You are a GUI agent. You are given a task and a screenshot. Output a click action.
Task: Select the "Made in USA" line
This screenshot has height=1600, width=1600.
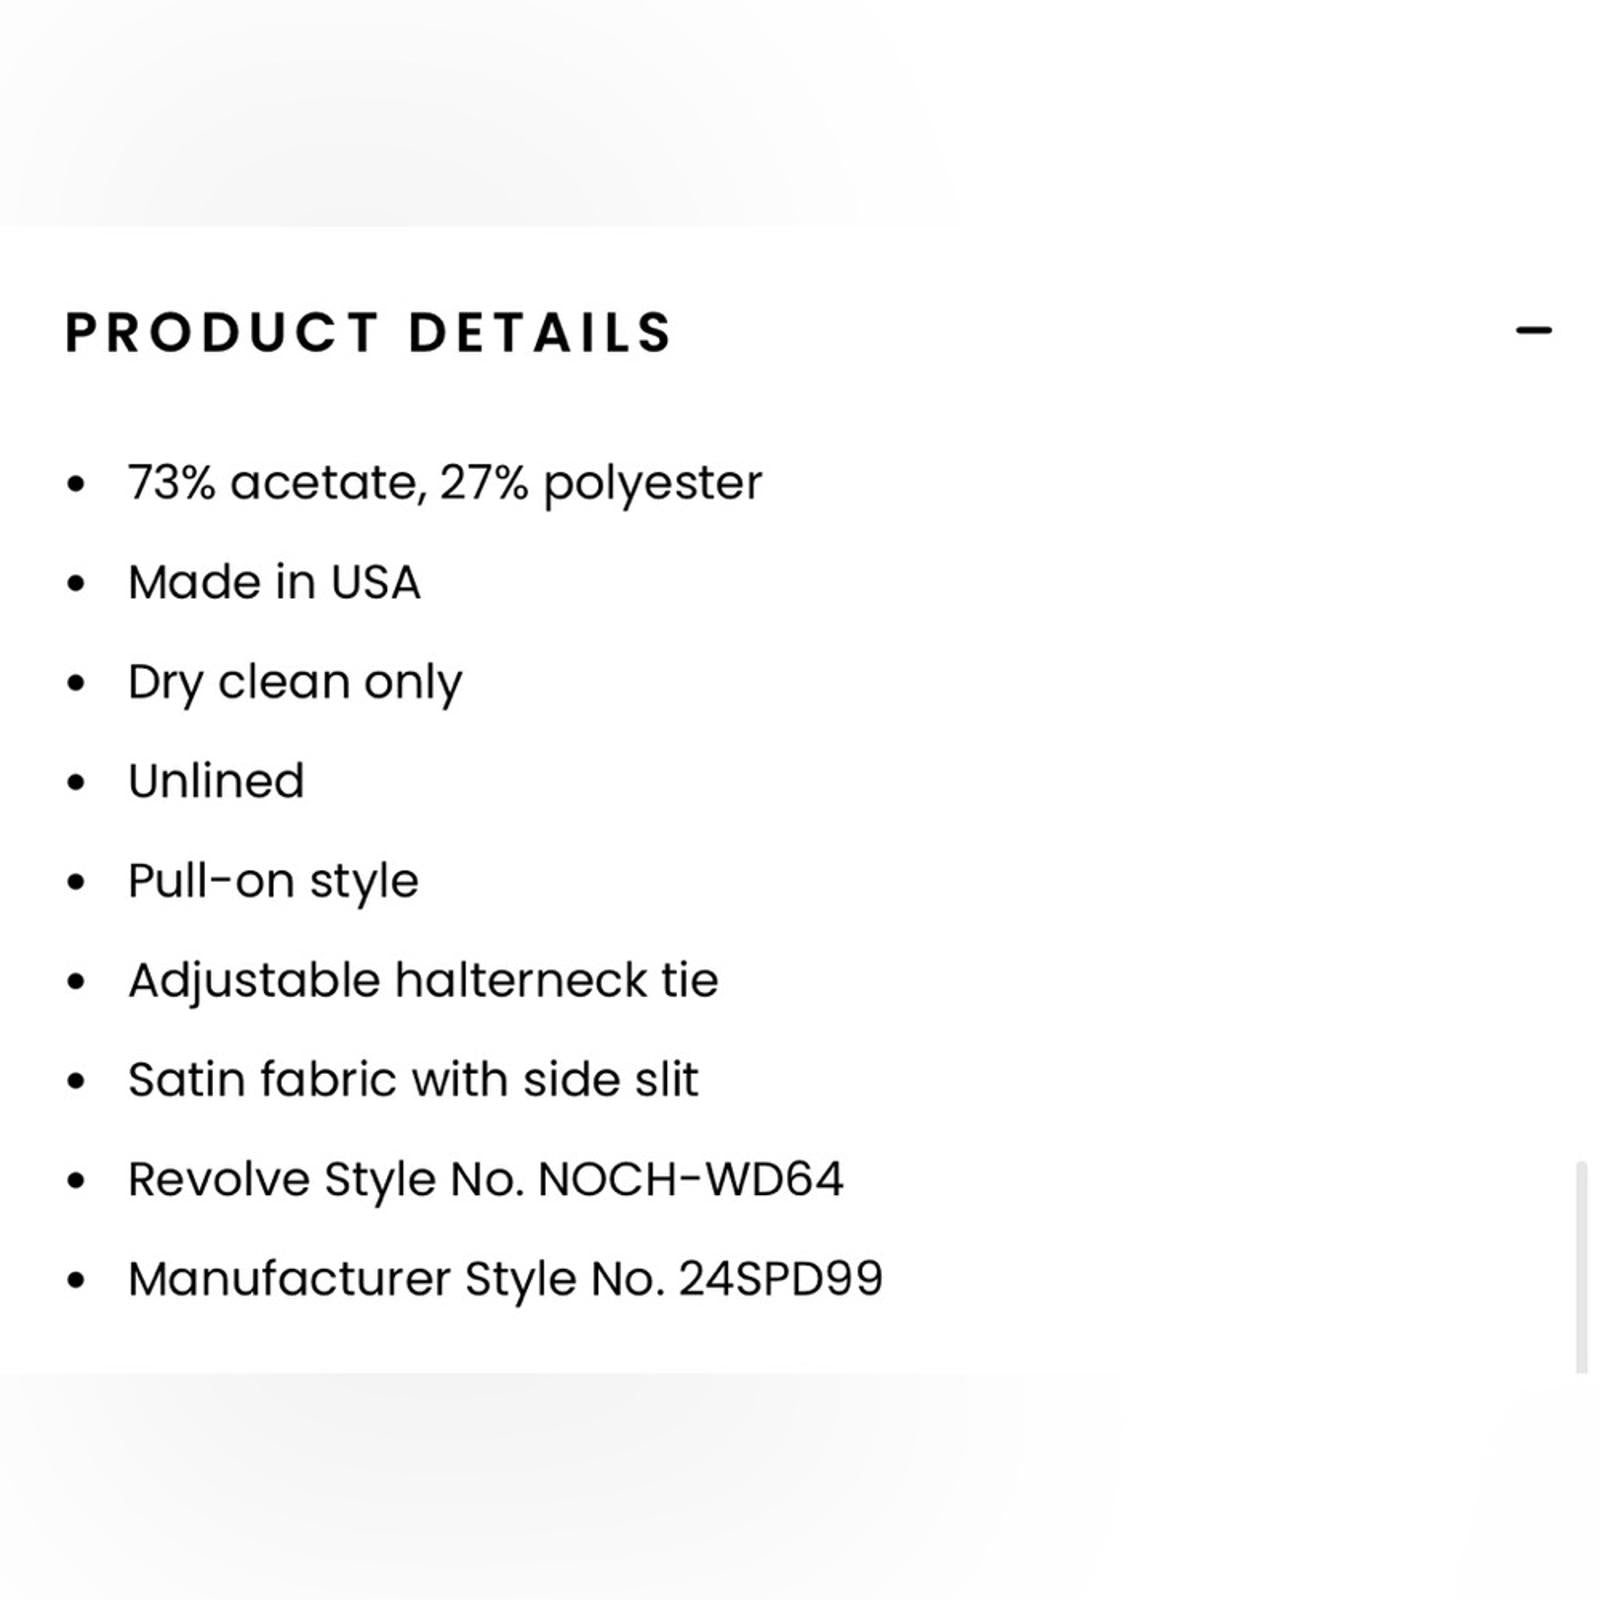(x=274, y=582)
